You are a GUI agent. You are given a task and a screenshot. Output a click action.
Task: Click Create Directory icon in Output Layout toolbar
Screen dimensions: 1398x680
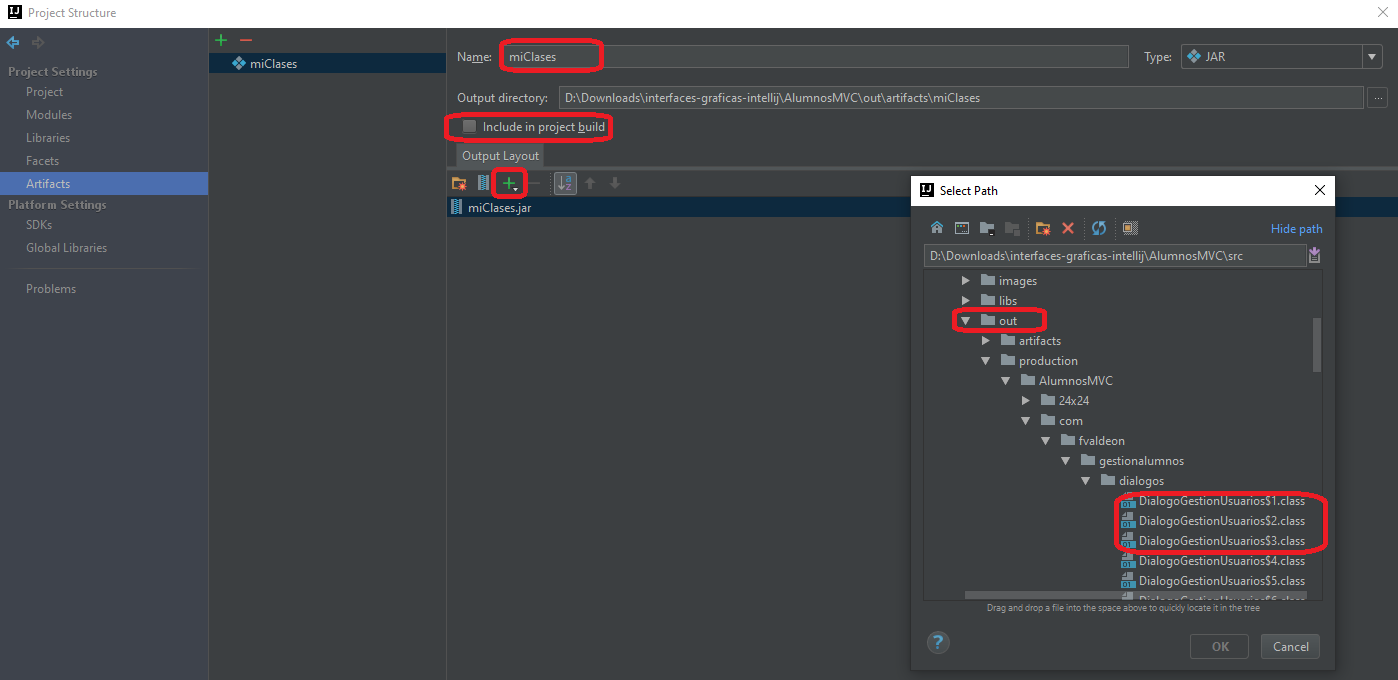click(459, 183)
